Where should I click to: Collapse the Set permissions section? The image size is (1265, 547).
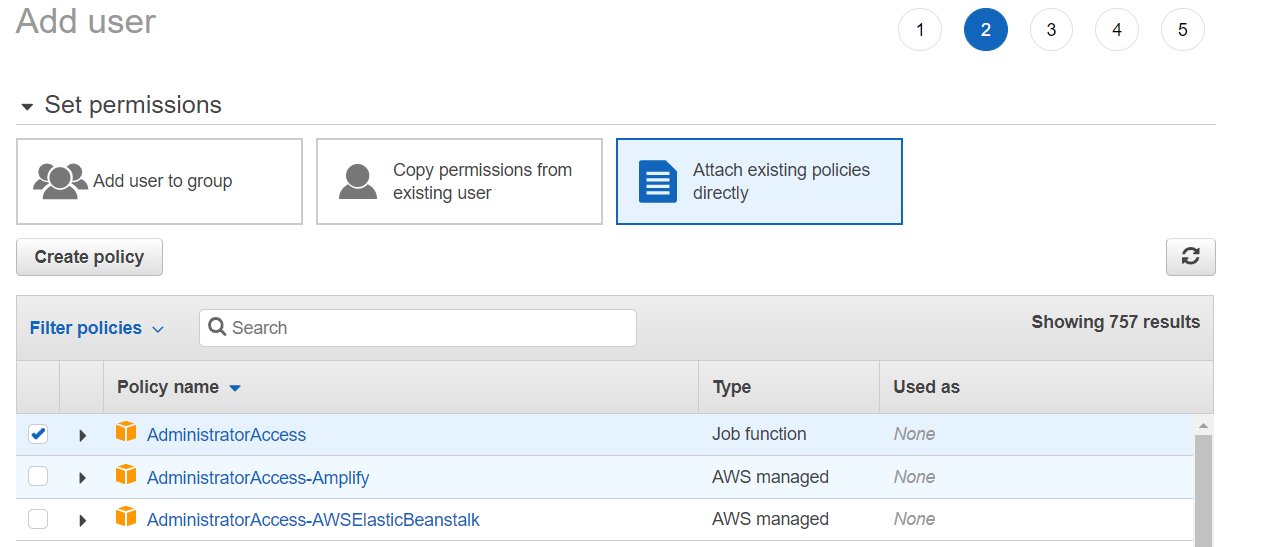[x=27, y=106]
